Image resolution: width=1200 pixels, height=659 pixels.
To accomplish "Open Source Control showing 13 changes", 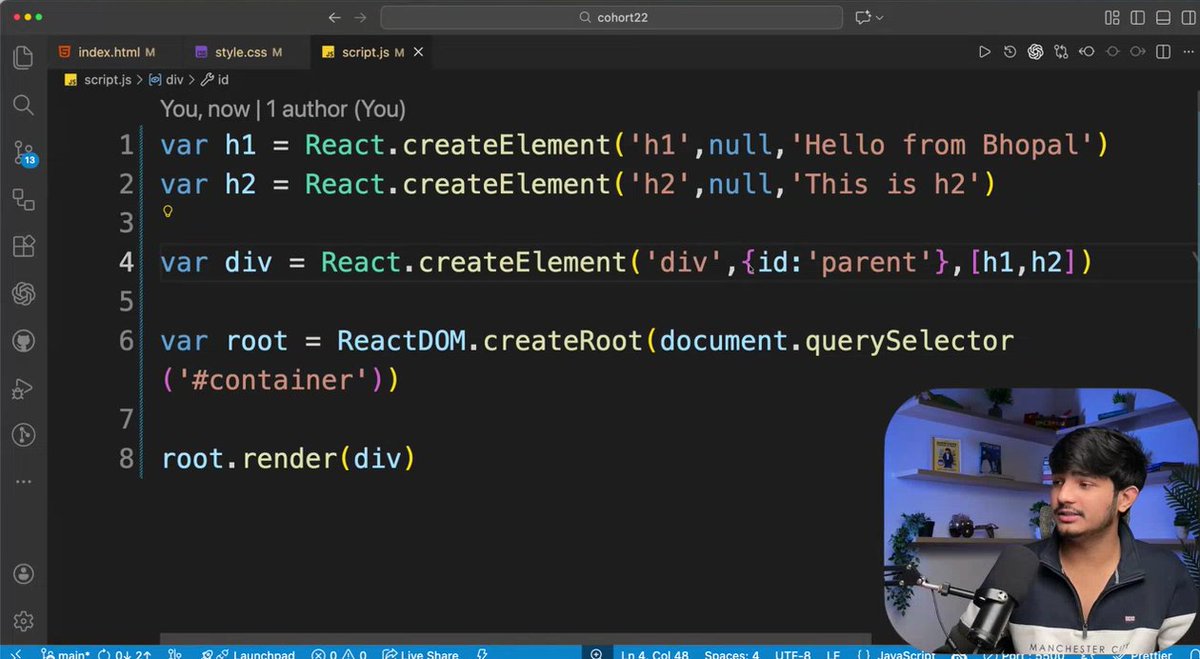I will [x=23, y=152].
